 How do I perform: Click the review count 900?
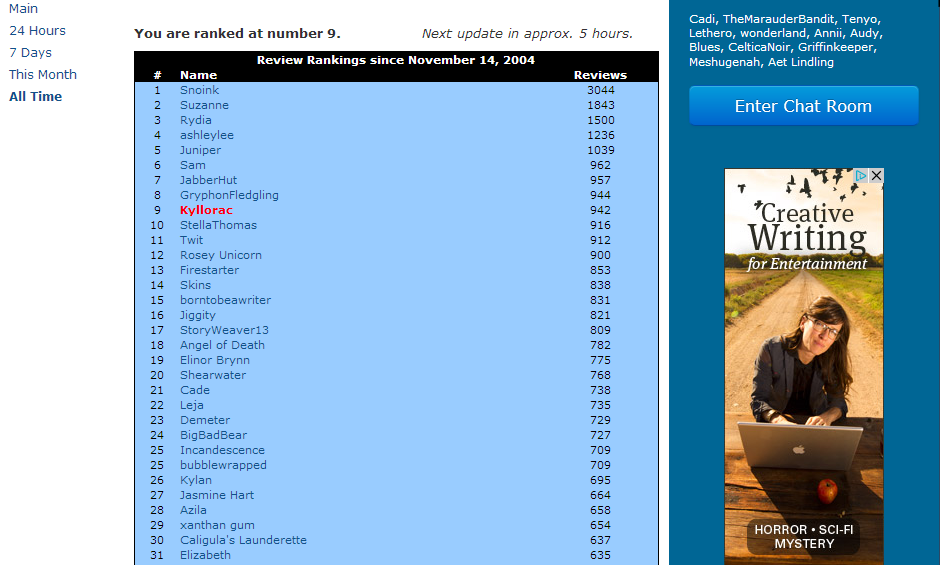point(600,255)
